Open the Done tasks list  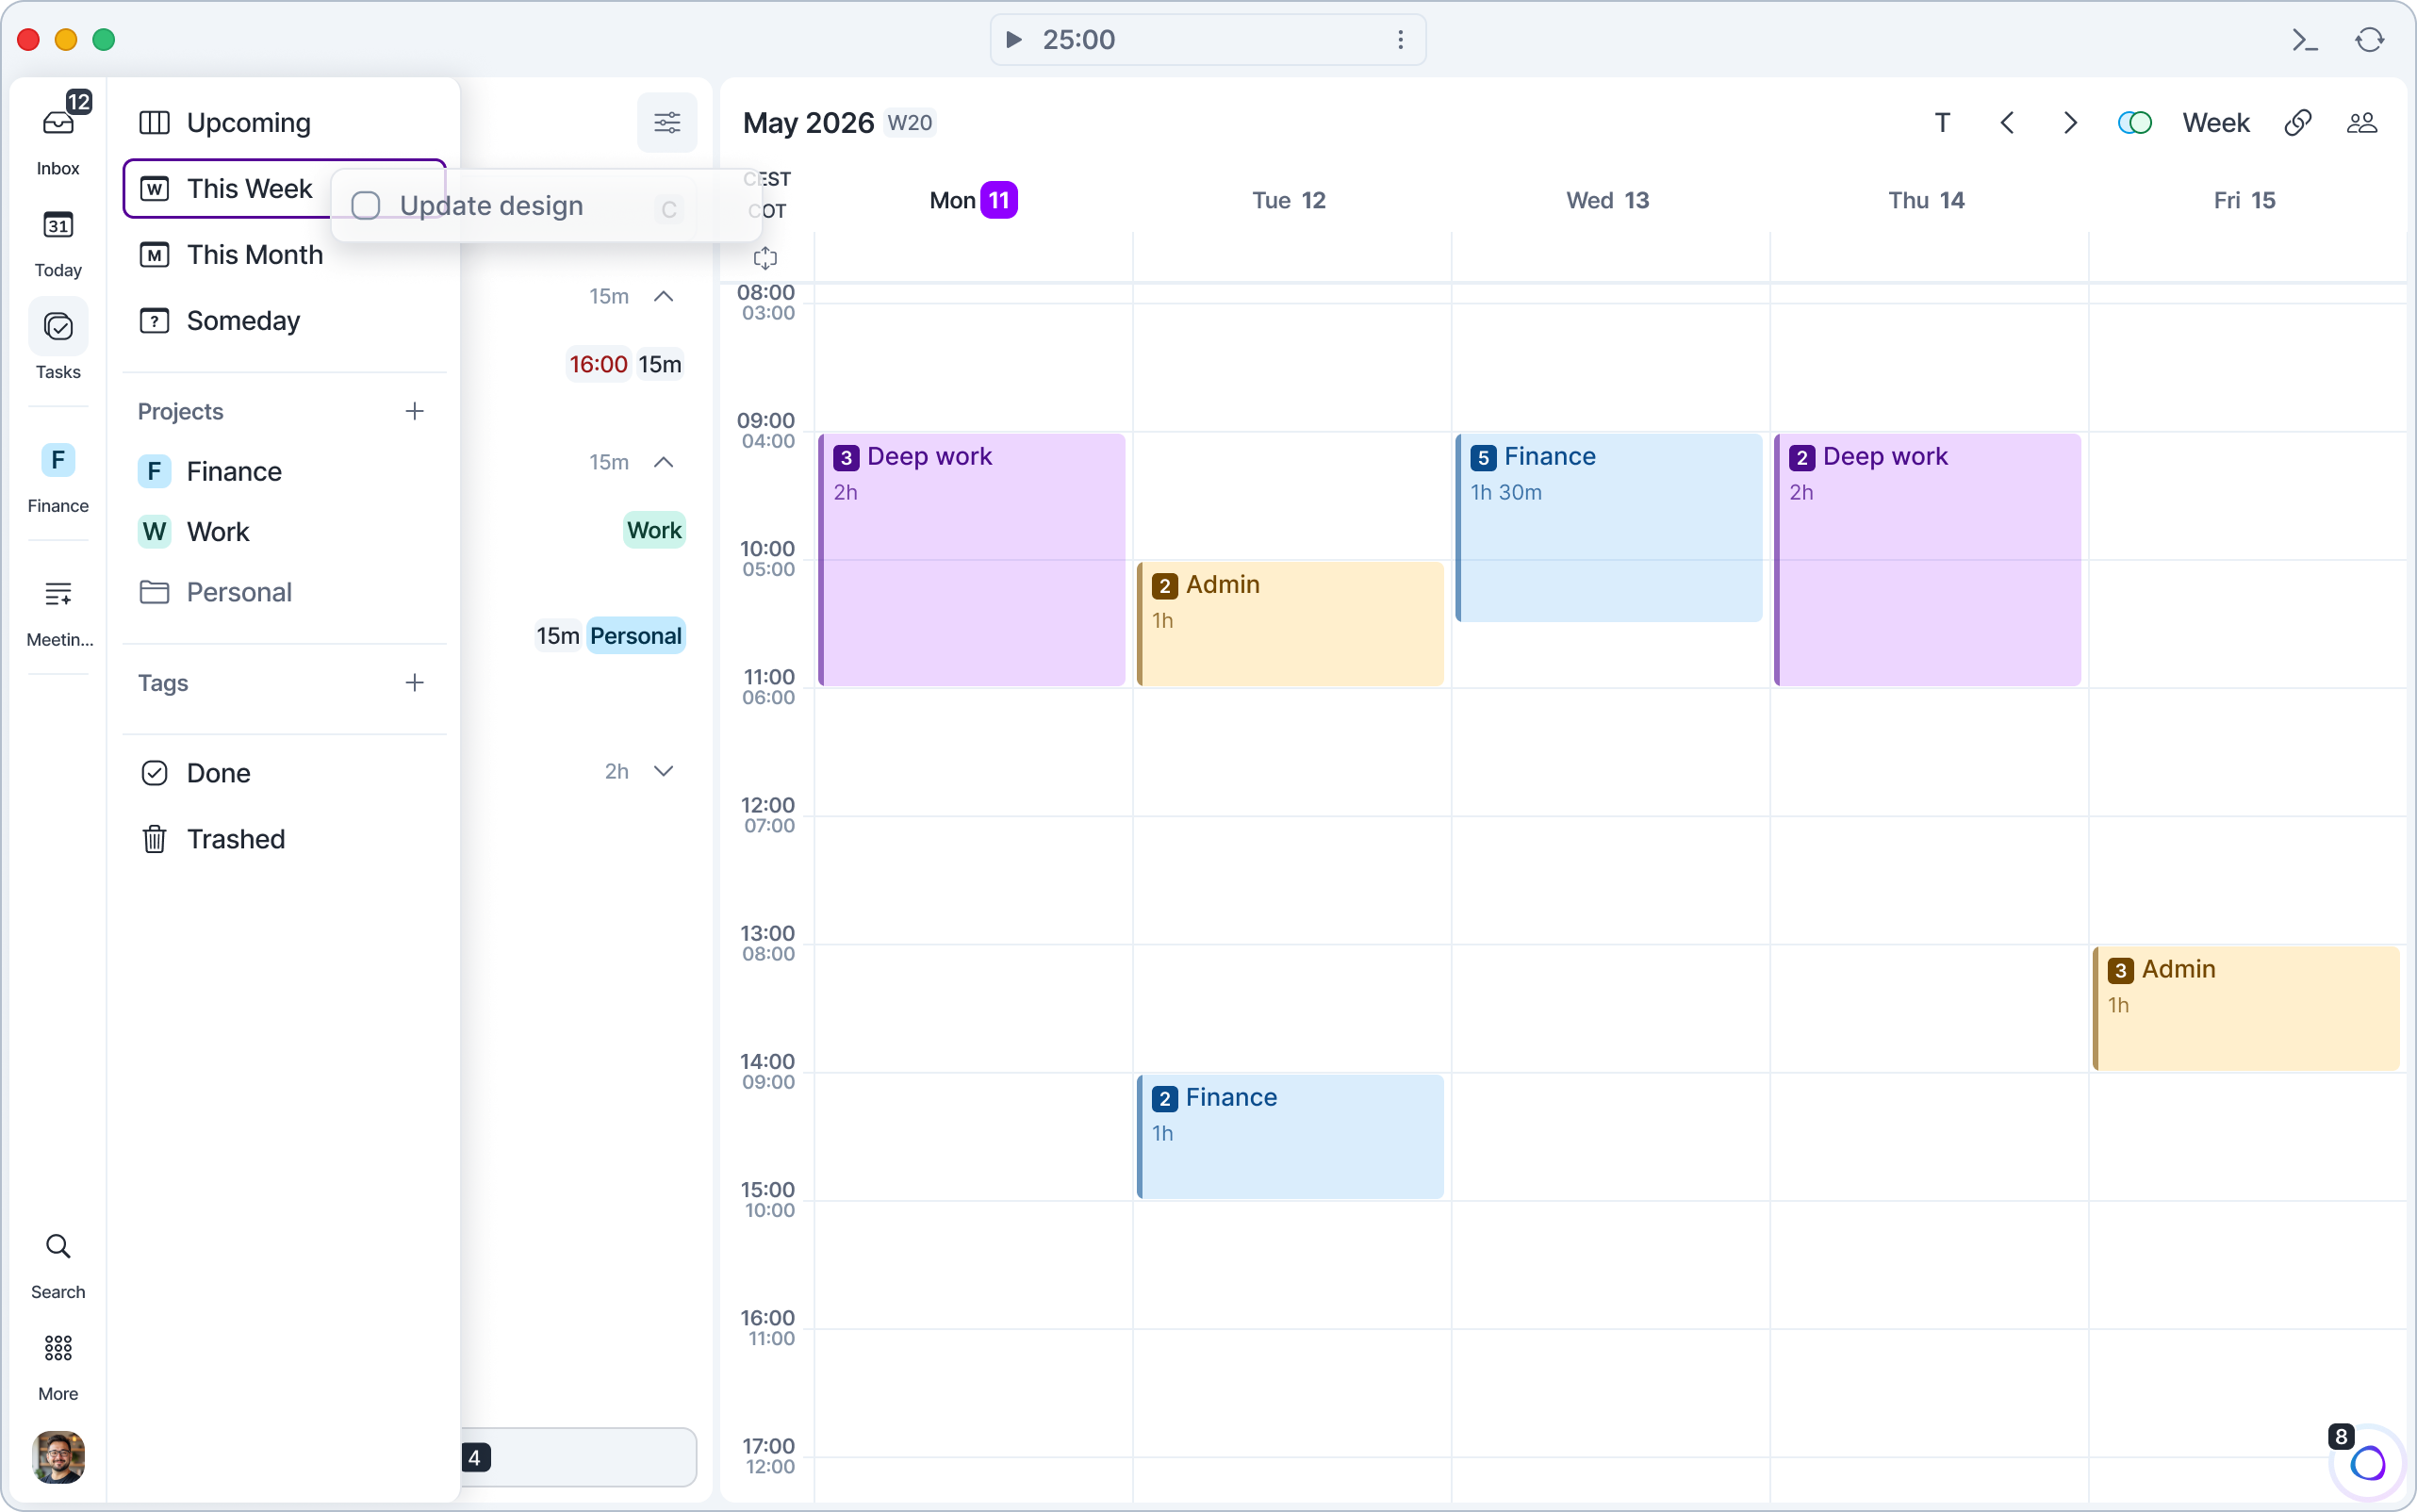pyautogui.click(x=285, y=773)
